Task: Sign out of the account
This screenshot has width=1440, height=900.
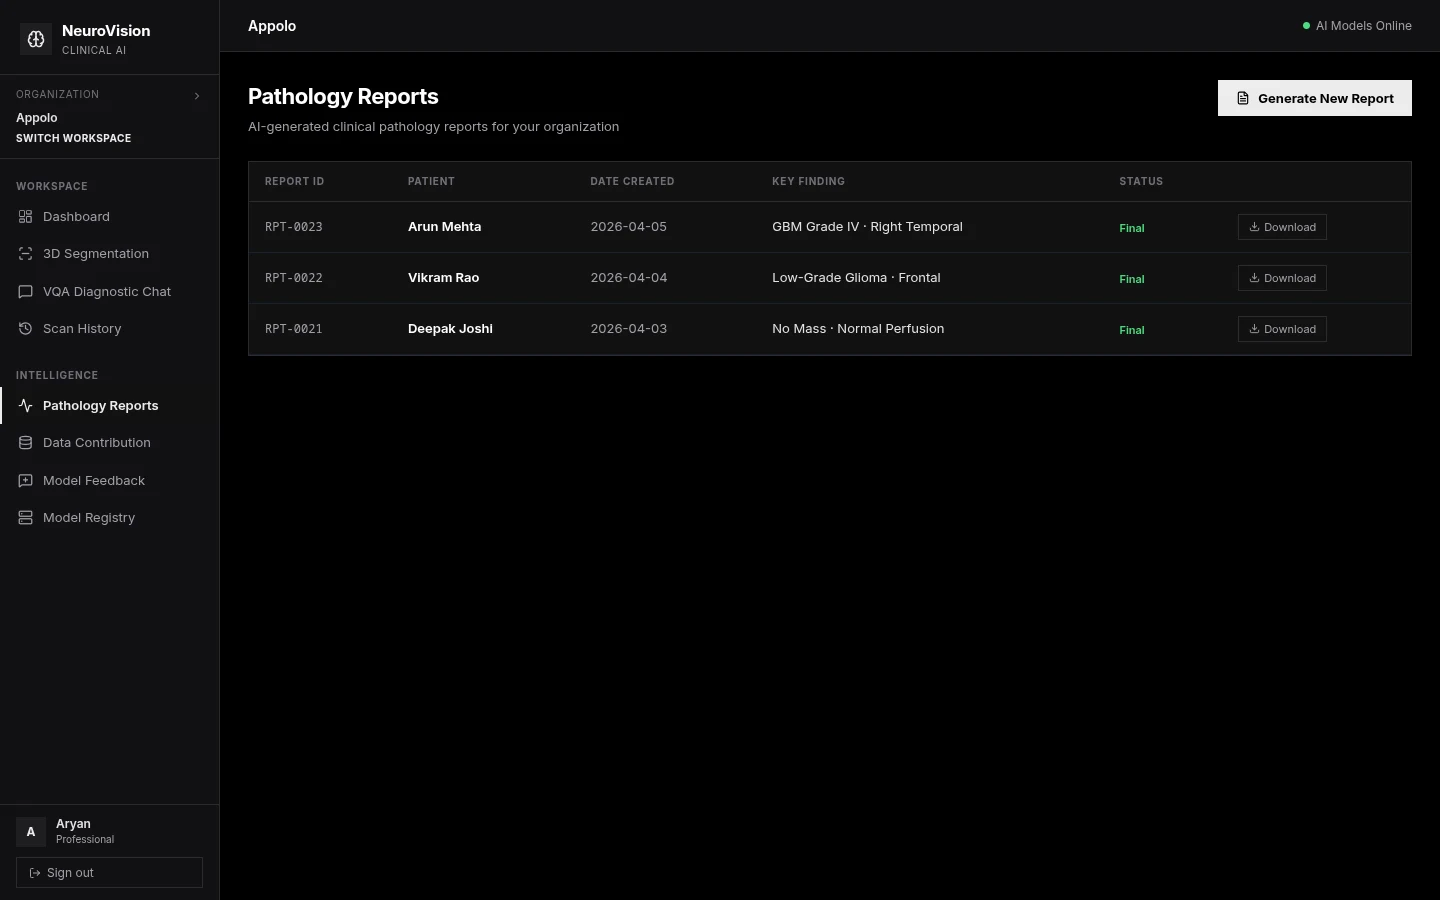Action: click(x=109, y=872)
